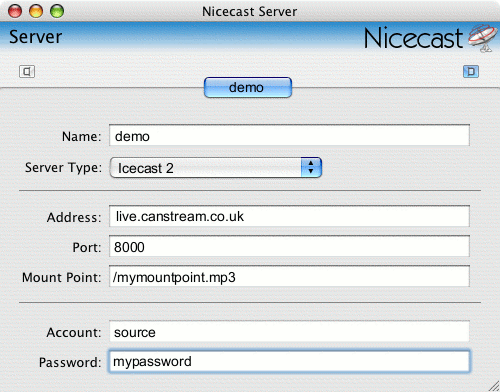
Task: Toggle the left drawer icon
Action: pyautogui.click(x=27, y=71)
